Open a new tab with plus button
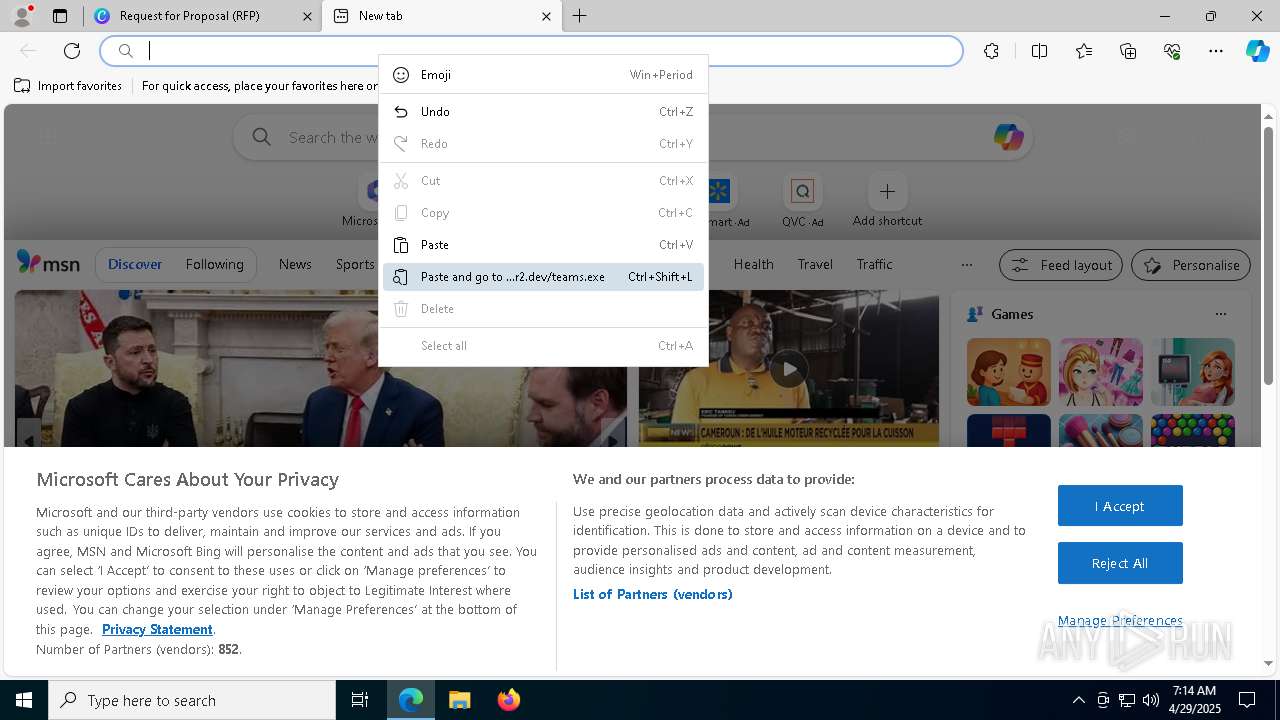 [x=580, y=16]
